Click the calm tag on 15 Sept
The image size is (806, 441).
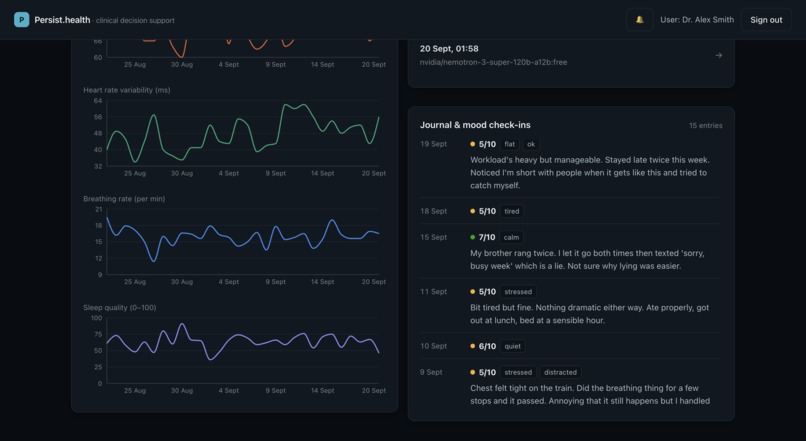[511, 237]
